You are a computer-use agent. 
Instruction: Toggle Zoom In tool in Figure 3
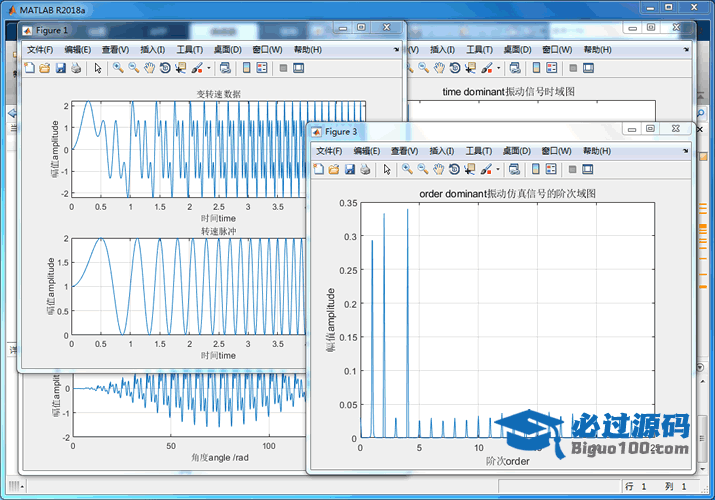tap(407, 170)
